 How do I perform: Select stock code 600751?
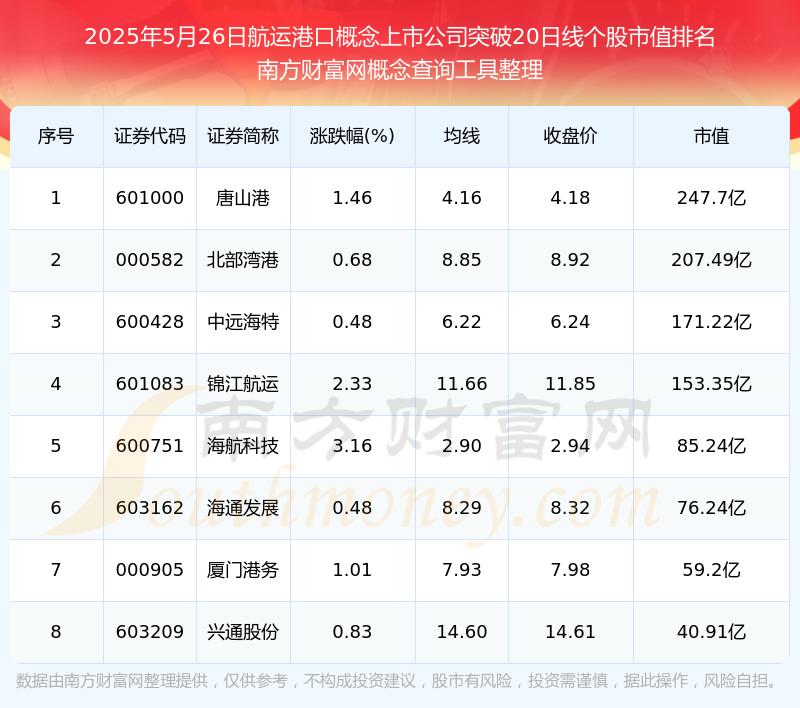[x=149, y=446]
